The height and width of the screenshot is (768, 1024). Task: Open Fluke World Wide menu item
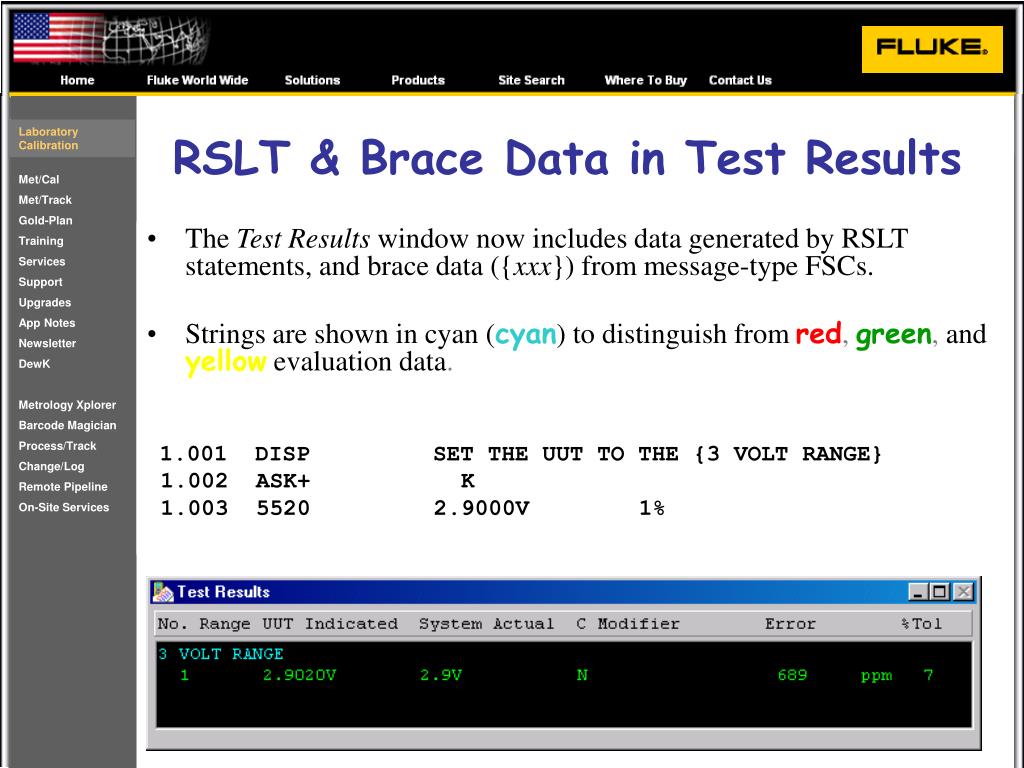click(x=197, y=80)
